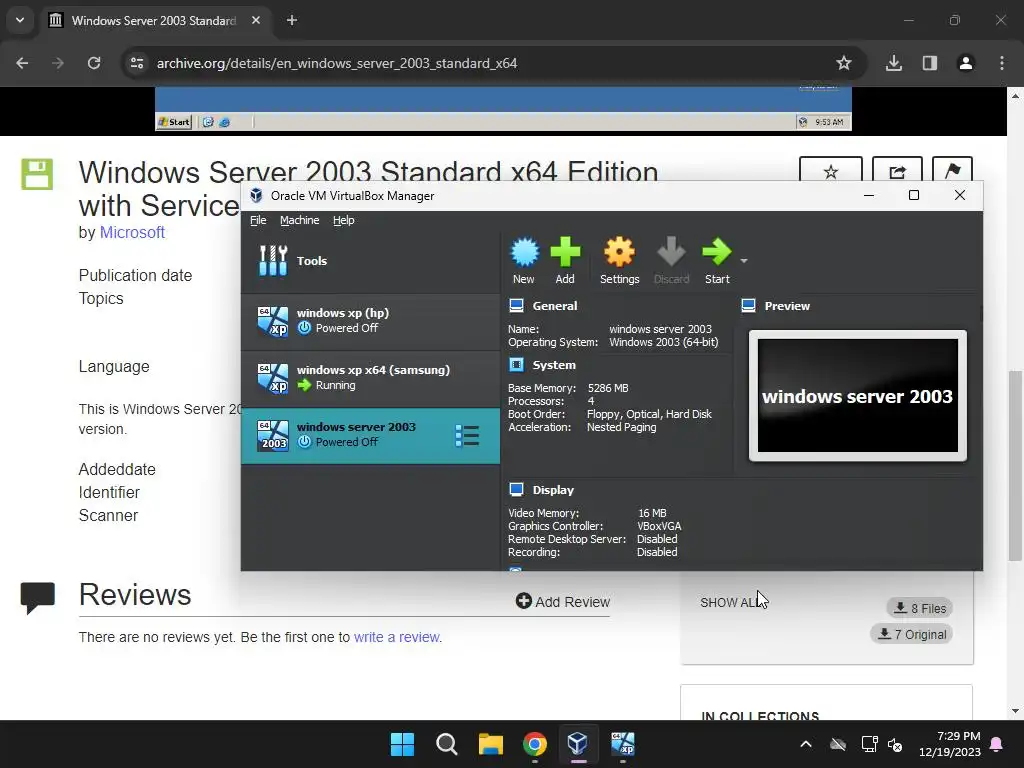Click SHOW ALL download options
Image resolution: width=1024 pixels, height=768 pixels.
coord(729,603)
